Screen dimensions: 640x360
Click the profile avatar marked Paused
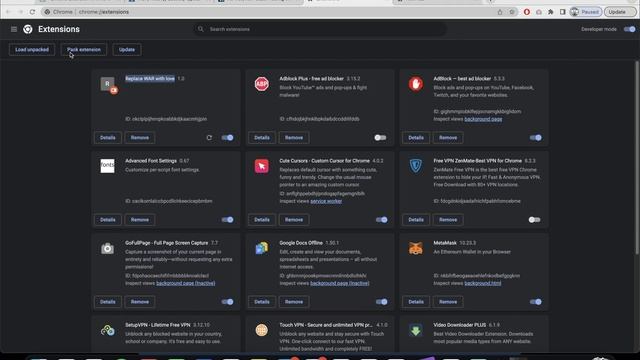click(x=586, y=12)
